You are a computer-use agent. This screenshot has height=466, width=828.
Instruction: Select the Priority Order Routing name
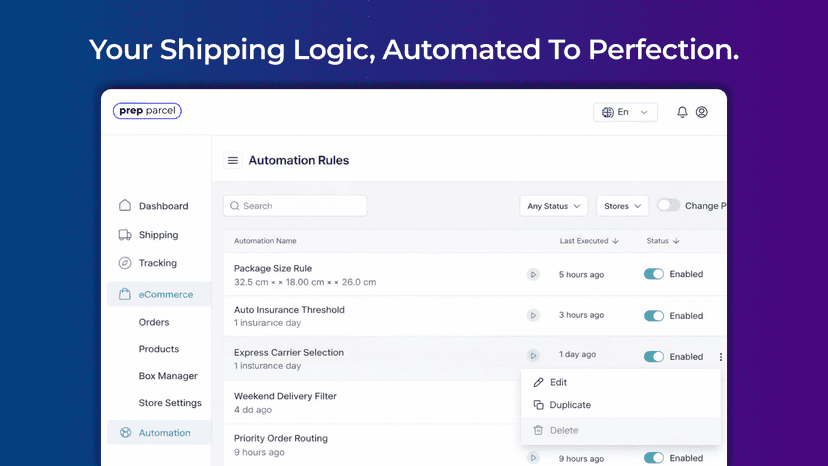click(281, 438)
